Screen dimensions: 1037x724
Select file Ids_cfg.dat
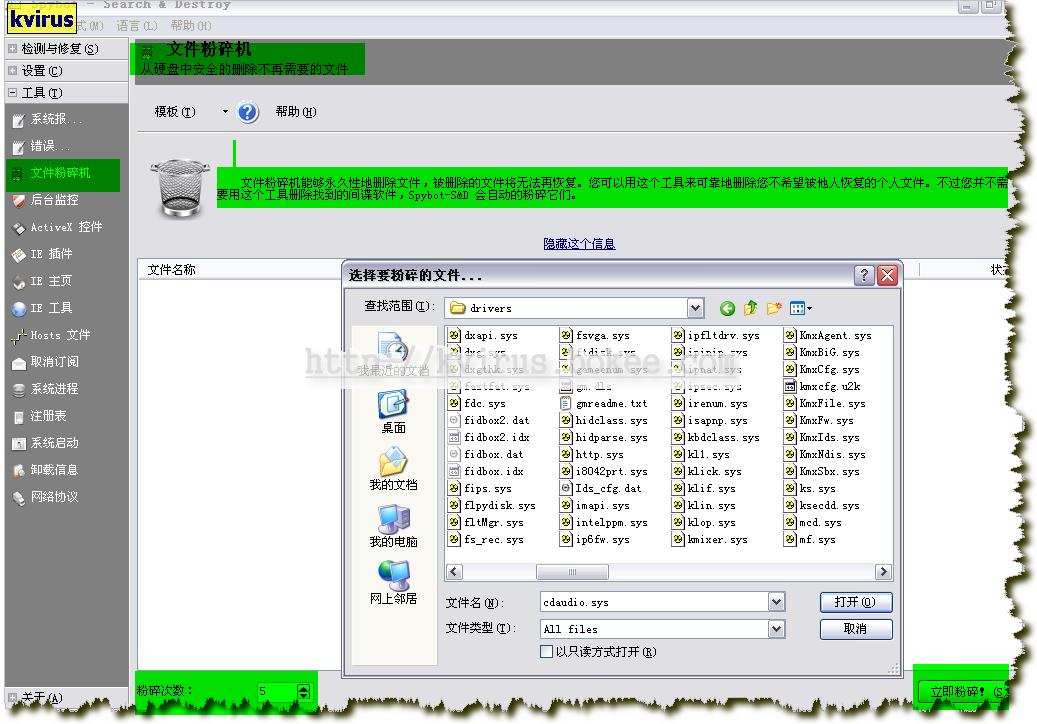601,489
